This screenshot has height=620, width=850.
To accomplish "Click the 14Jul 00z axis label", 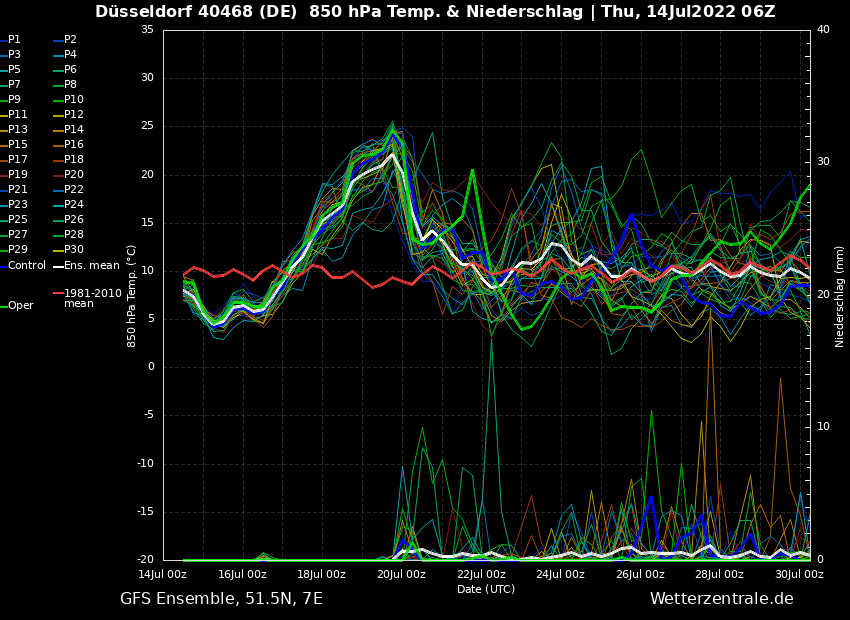I will tap(163, 574).
